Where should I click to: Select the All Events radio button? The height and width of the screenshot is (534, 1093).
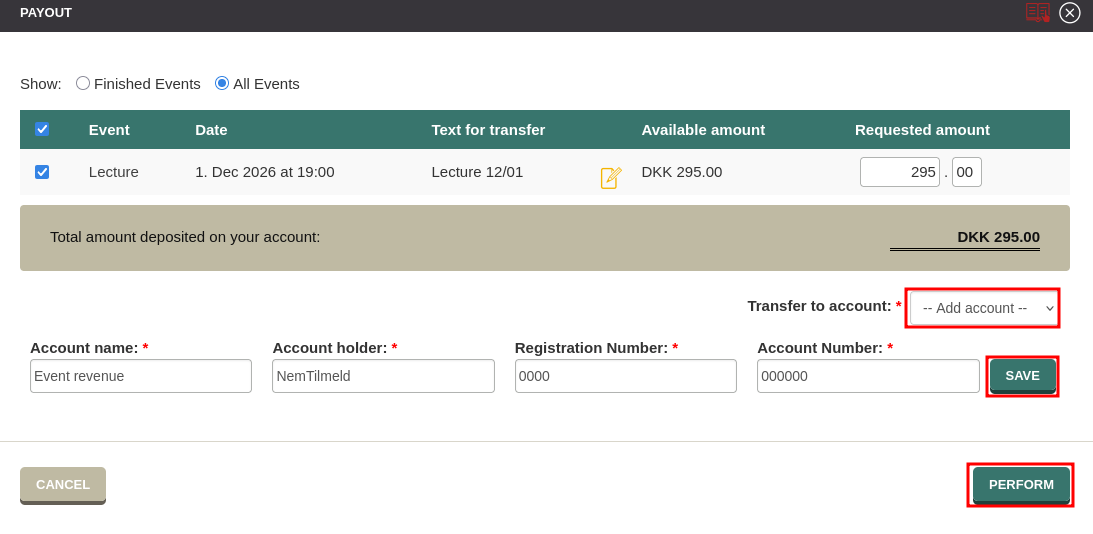coord(222,83)
